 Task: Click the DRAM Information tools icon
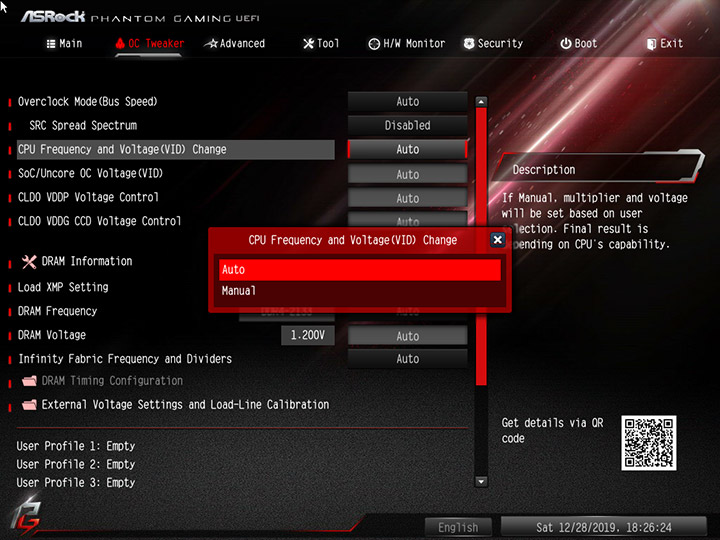click(29, 262)
